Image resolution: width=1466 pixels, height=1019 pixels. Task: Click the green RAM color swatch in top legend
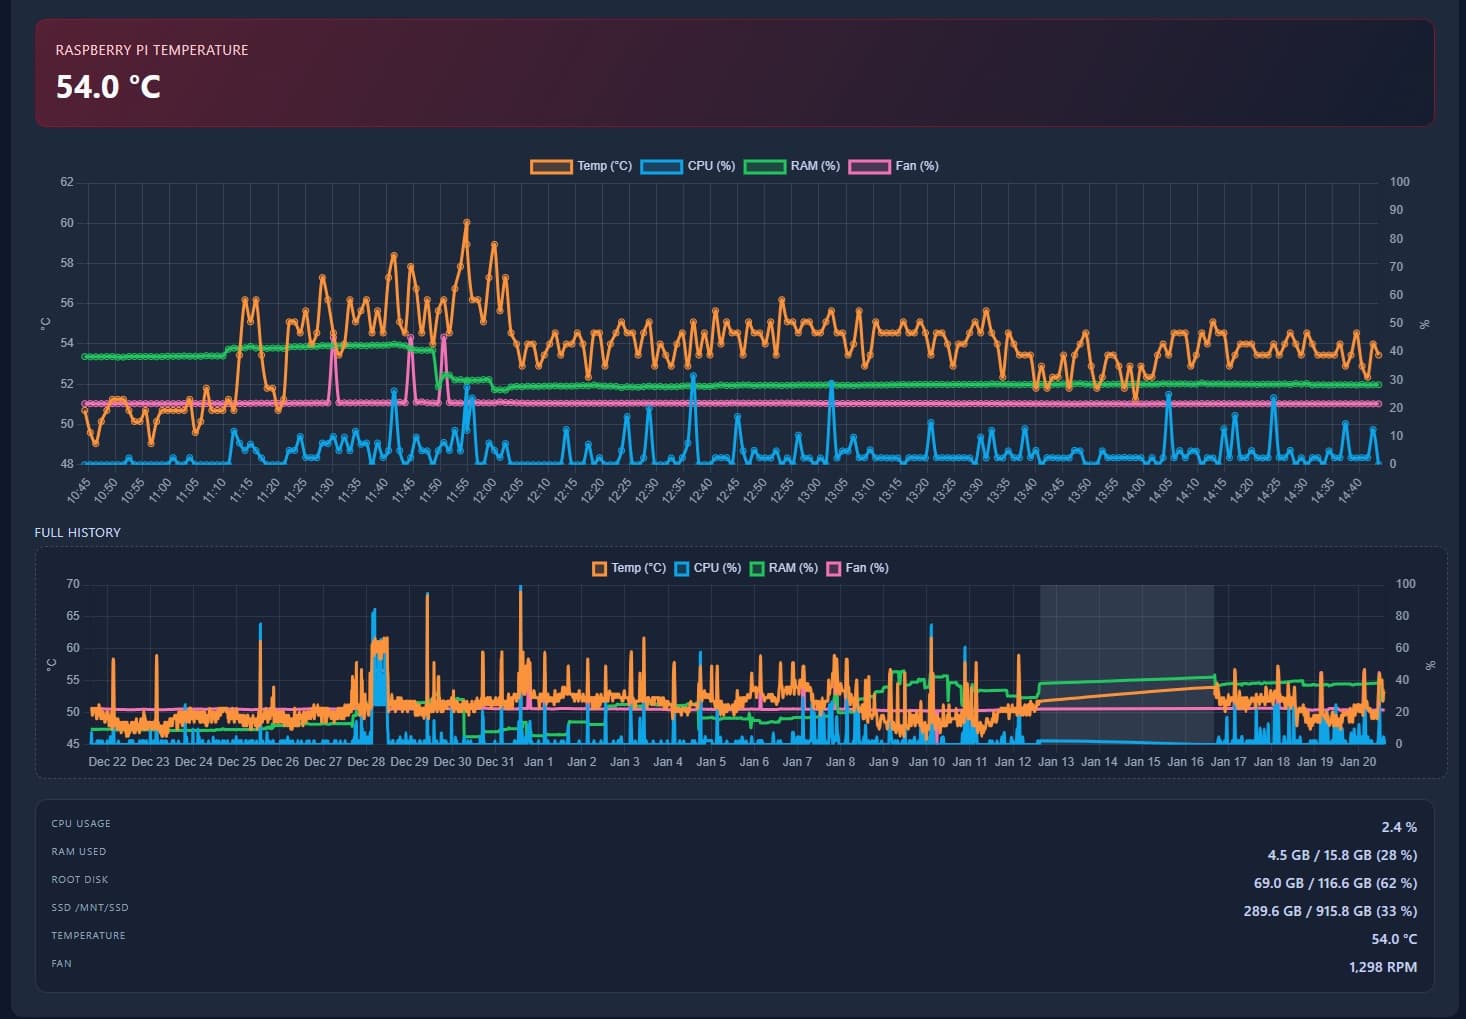766,165
